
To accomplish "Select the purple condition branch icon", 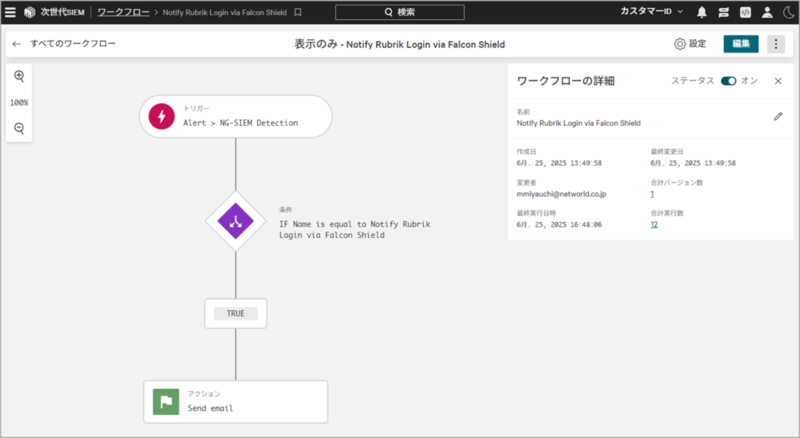I will [x=236, y=221].
